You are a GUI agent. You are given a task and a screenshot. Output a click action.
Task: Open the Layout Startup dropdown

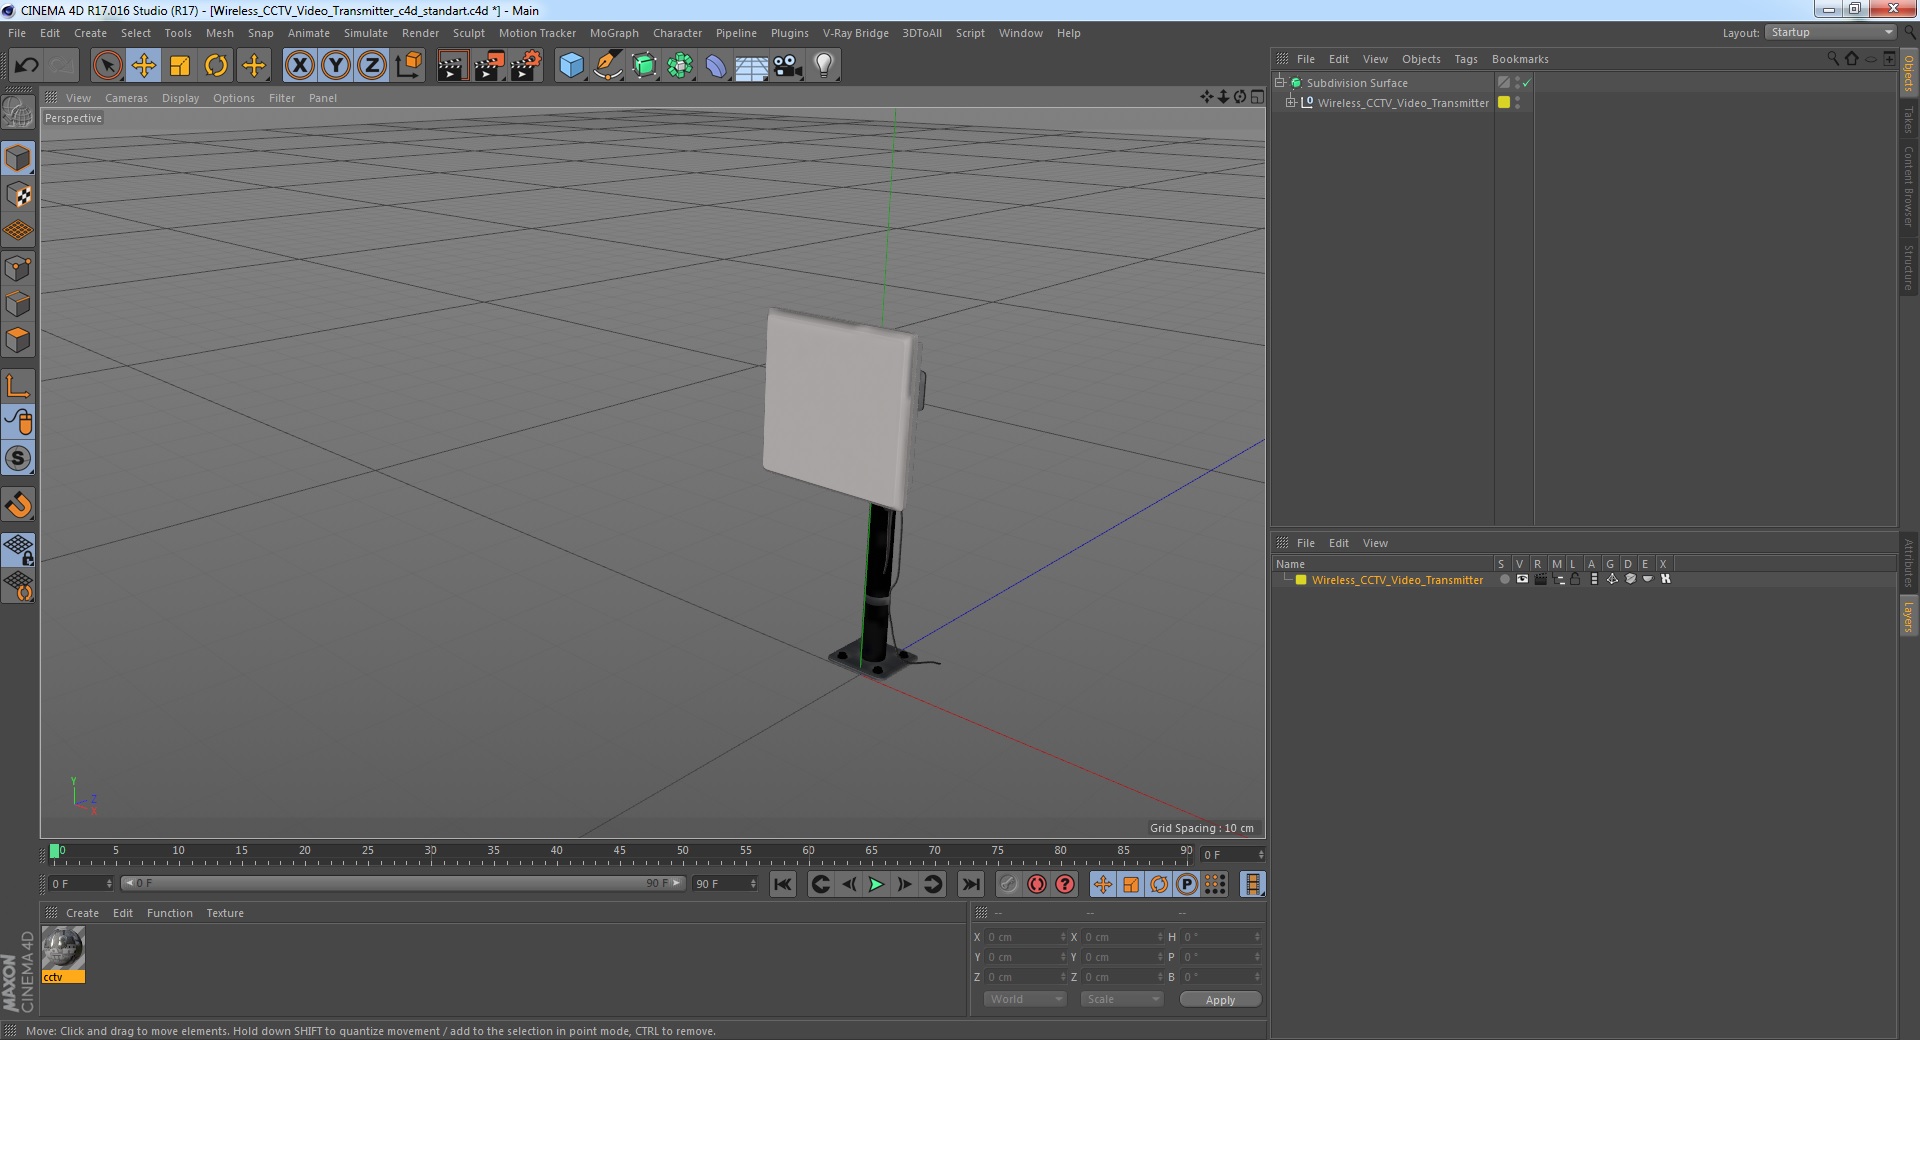tap(1831, 33)
